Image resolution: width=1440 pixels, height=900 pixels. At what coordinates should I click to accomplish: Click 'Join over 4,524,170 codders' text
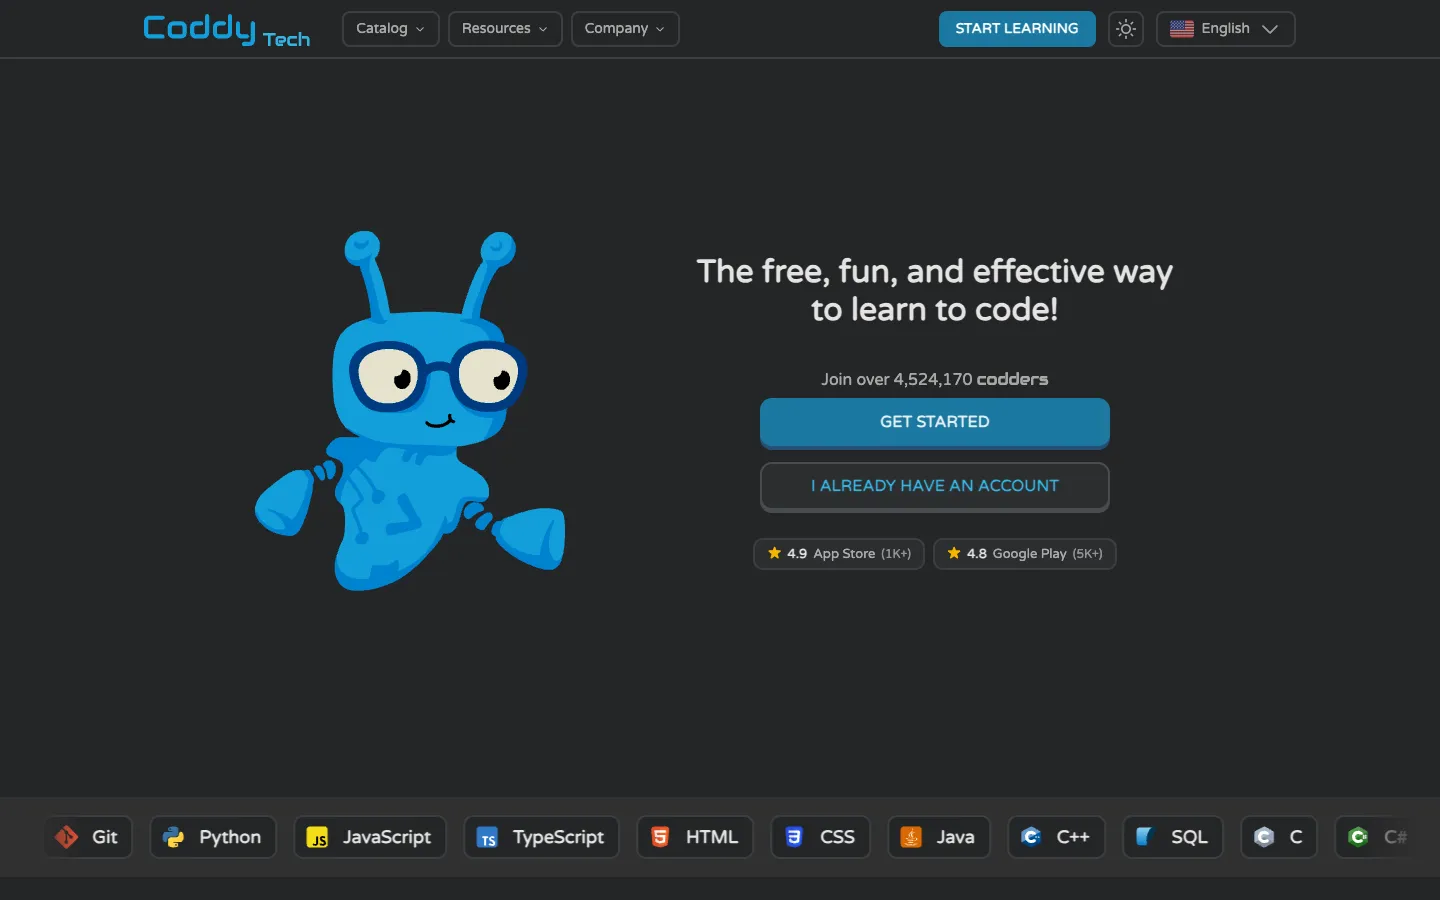[x=935, y=379]
